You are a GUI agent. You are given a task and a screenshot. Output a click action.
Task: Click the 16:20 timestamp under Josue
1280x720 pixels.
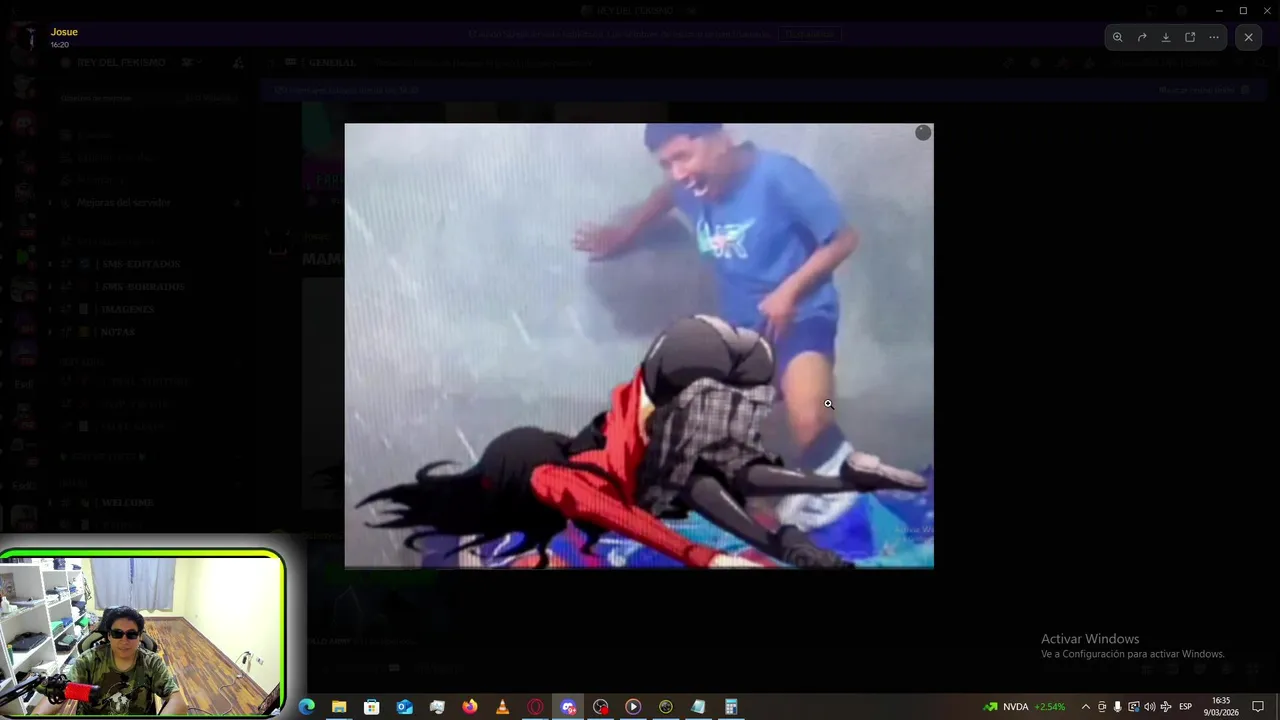pos(60,45)
